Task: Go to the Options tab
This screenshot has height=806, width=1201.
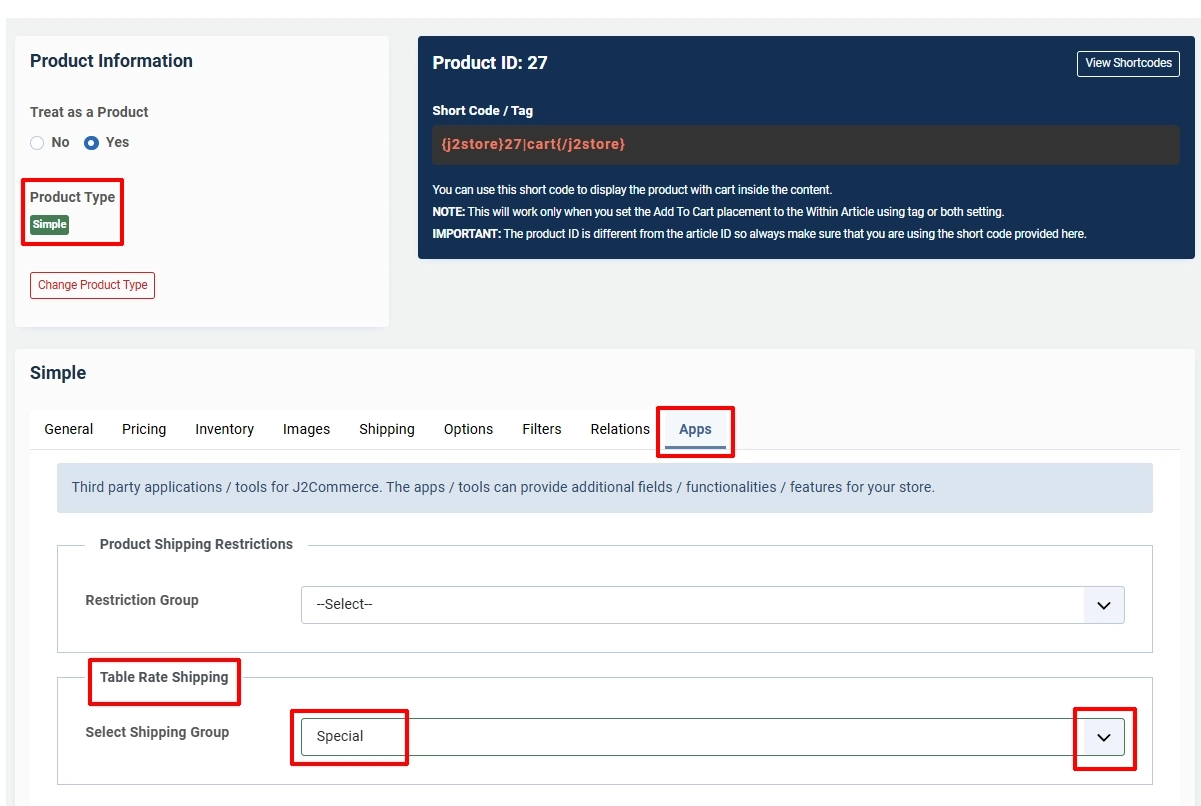Action: pyautogui.click(x=468, y=429)
